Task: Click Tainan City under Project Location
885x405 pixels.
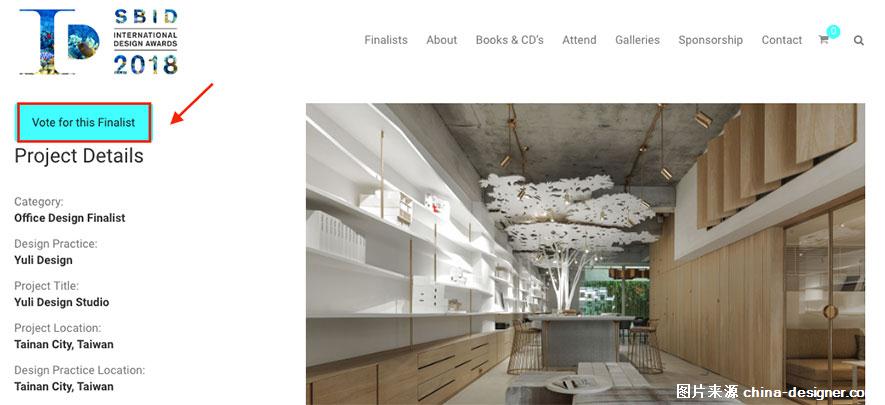Action: [x=64, y=344]
